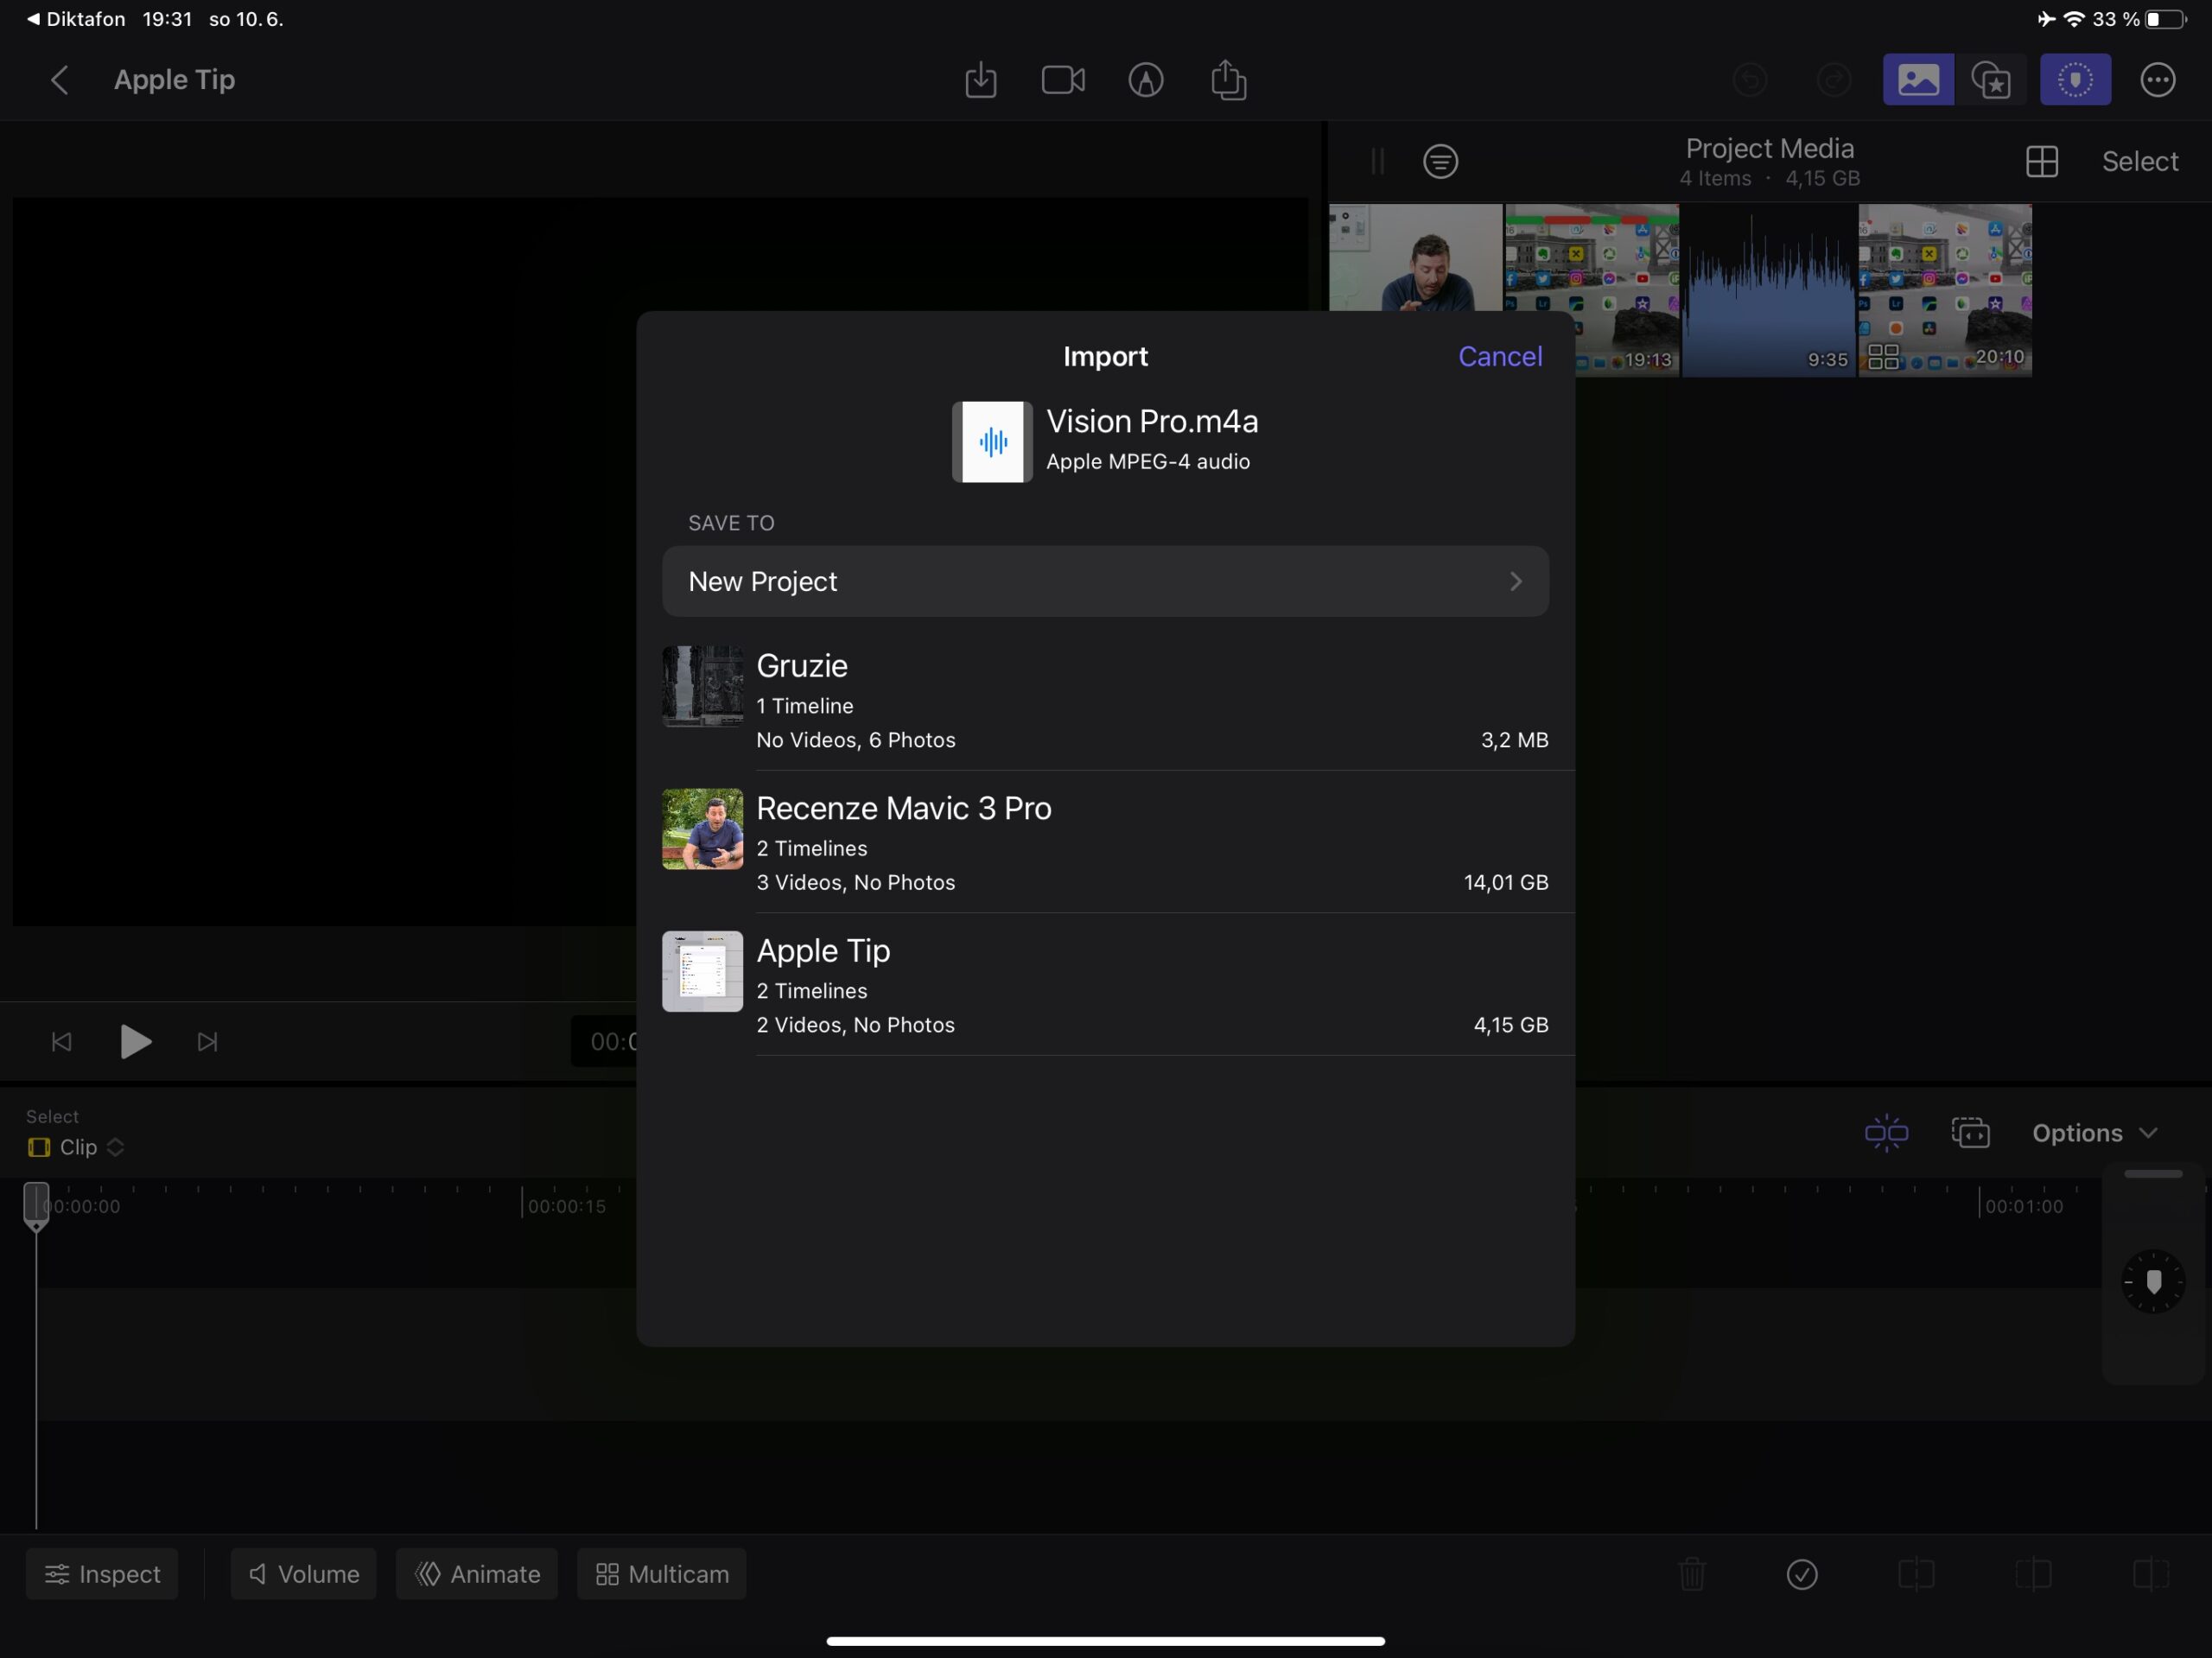
Task: Open the more options ellipsis icon
Action: coord(2158,80)
